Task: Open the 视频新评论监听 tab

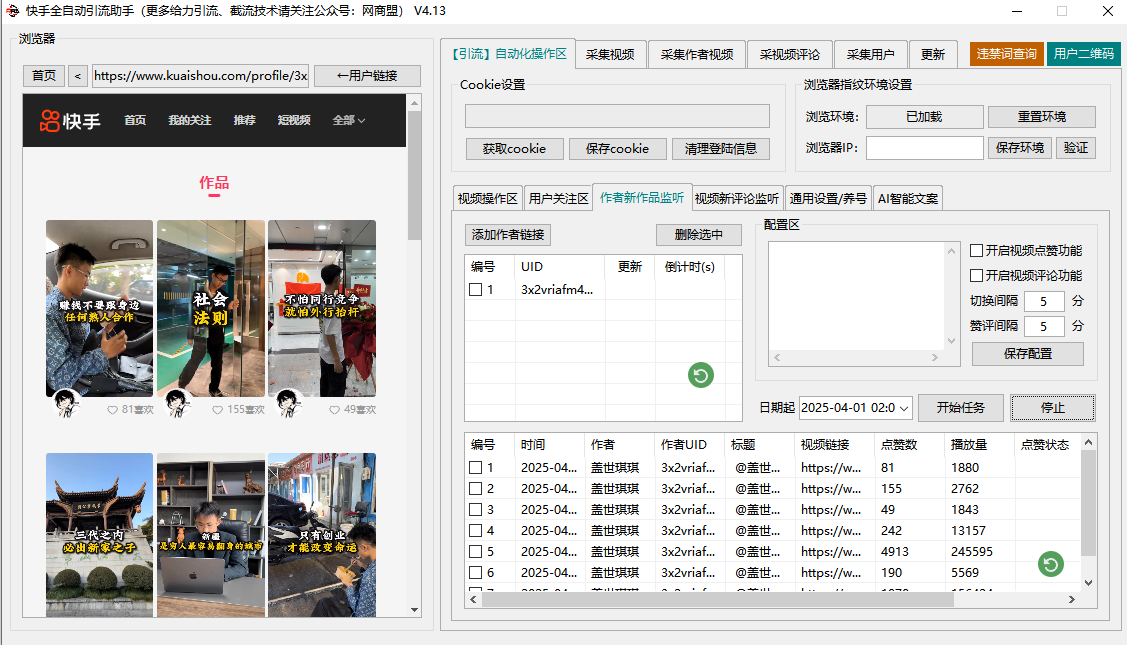Action: 737,198
